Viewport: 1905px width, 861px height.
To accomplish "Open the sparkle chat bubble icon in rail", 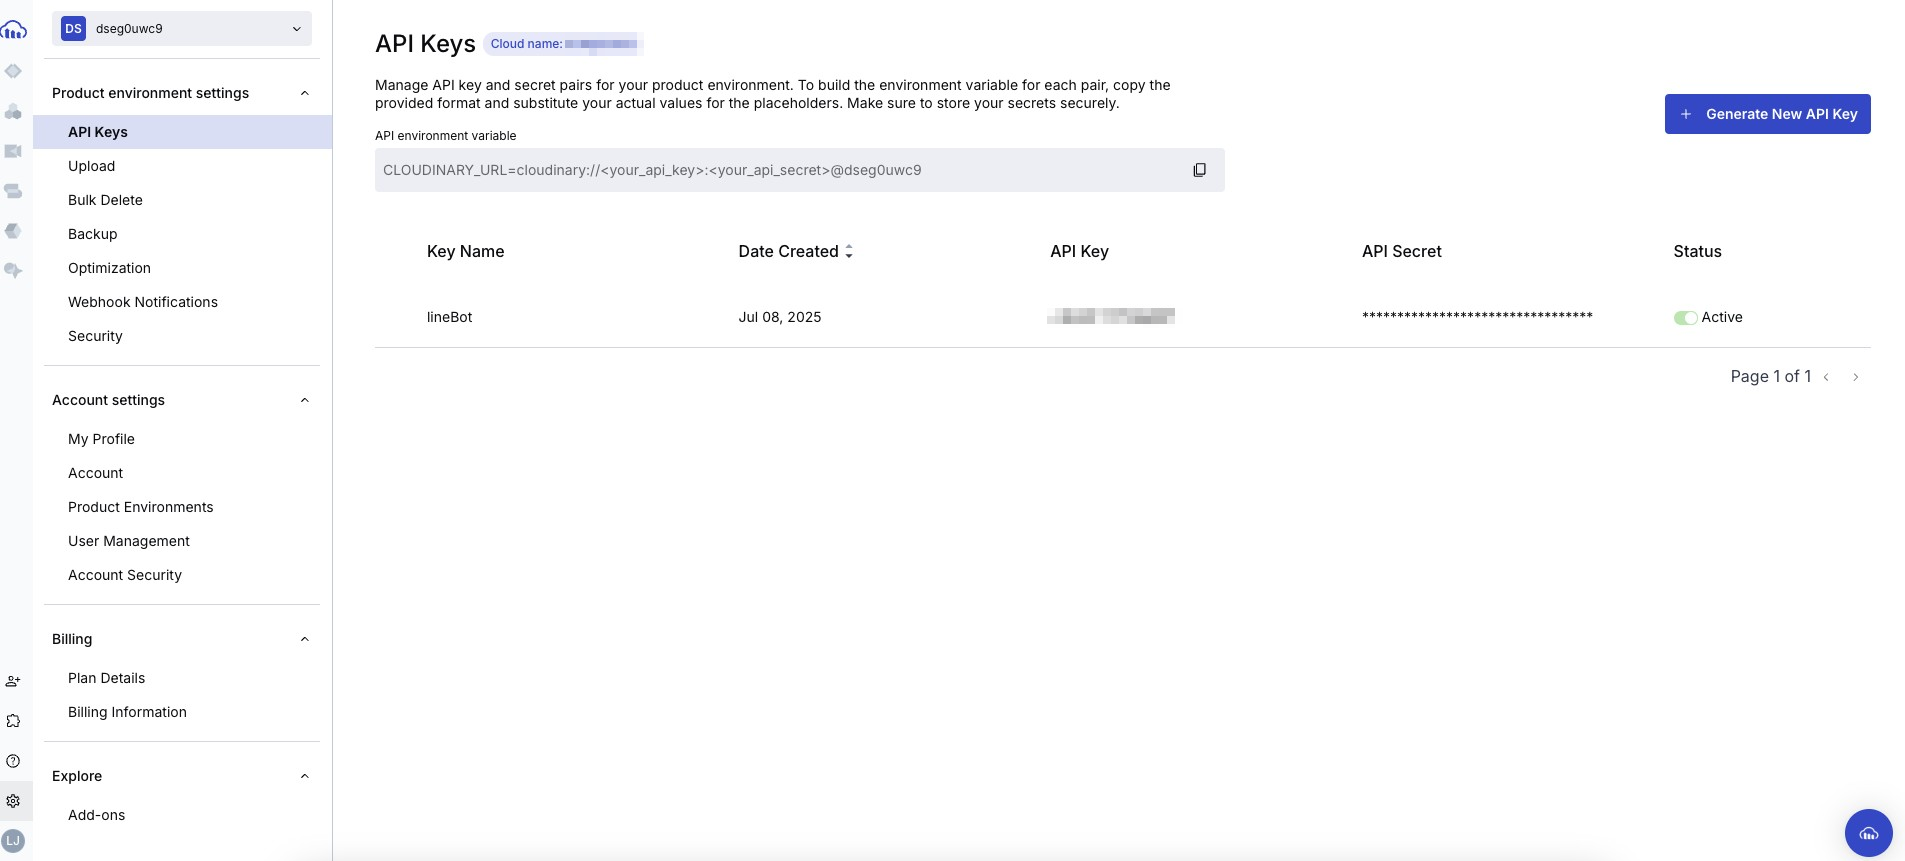I will pyautogui.click(x=13, y=271).
